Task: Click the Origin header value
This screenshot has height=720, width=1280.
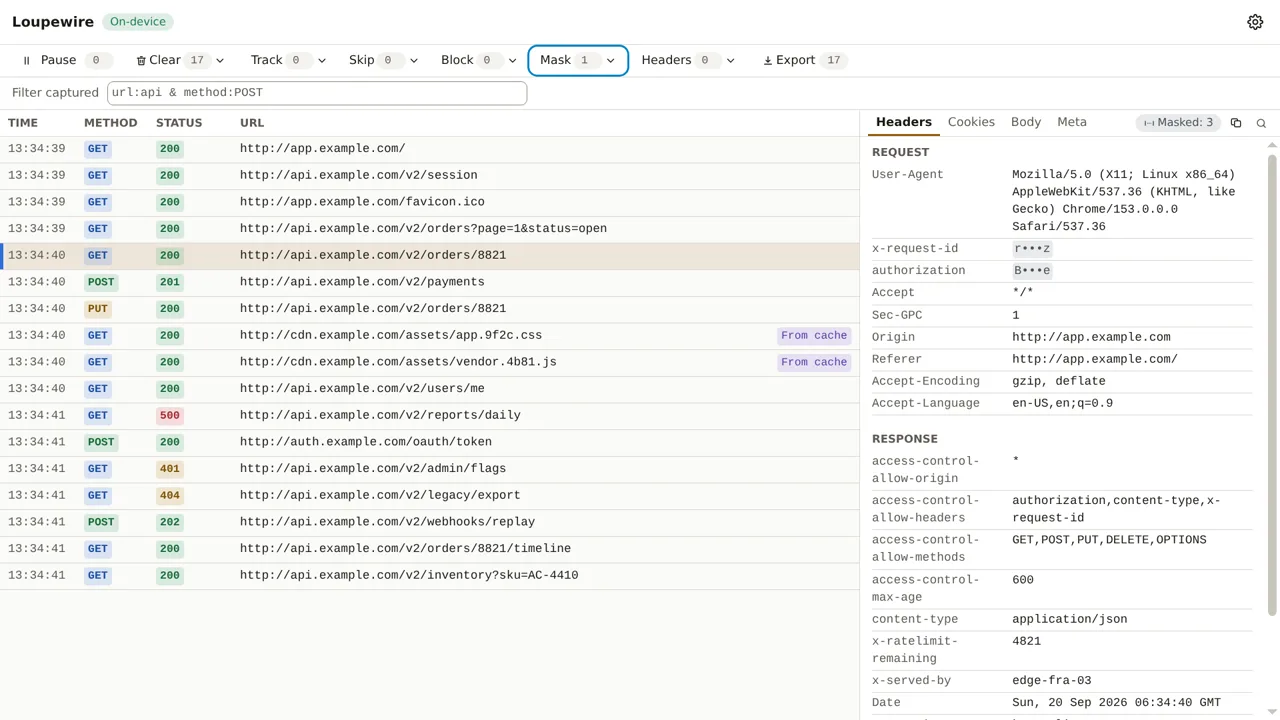Action: [1091, 338]
